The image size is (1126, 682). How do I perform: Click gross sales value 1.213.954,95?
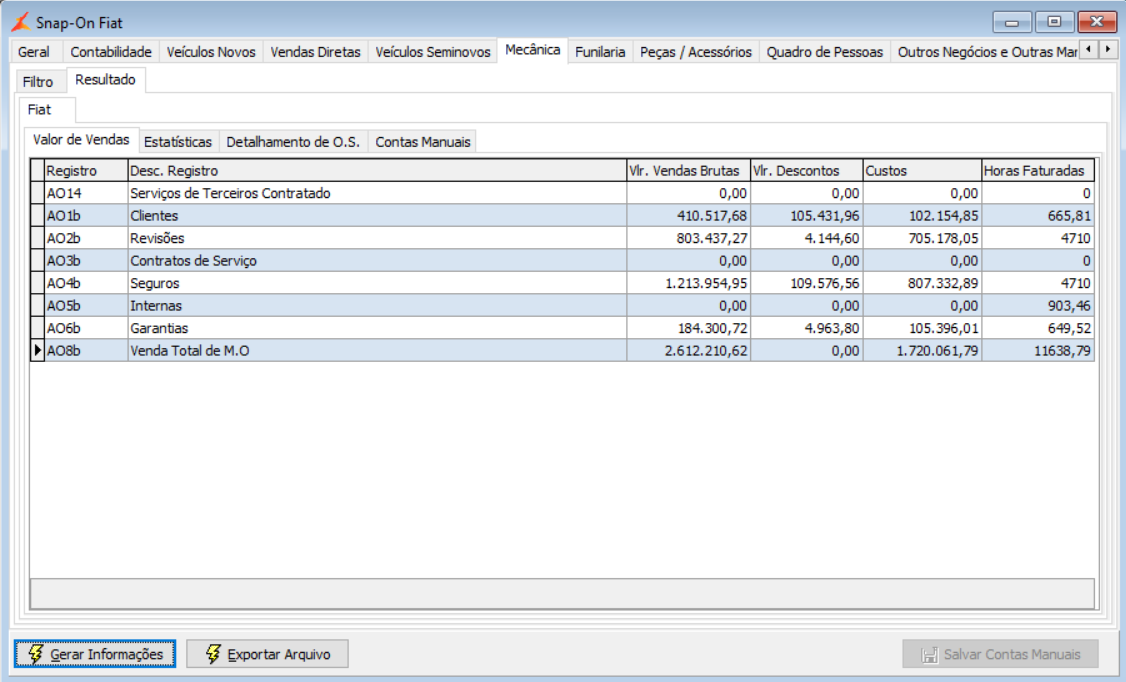point(689,283)
